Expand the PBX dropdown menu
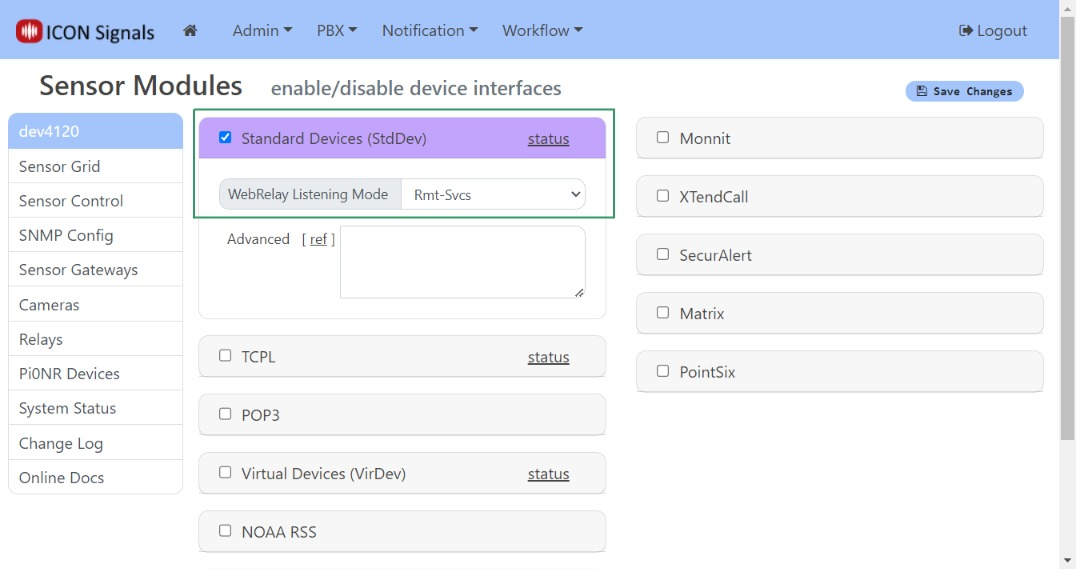This screenshot has width=1076, height=569. (337, 31)
